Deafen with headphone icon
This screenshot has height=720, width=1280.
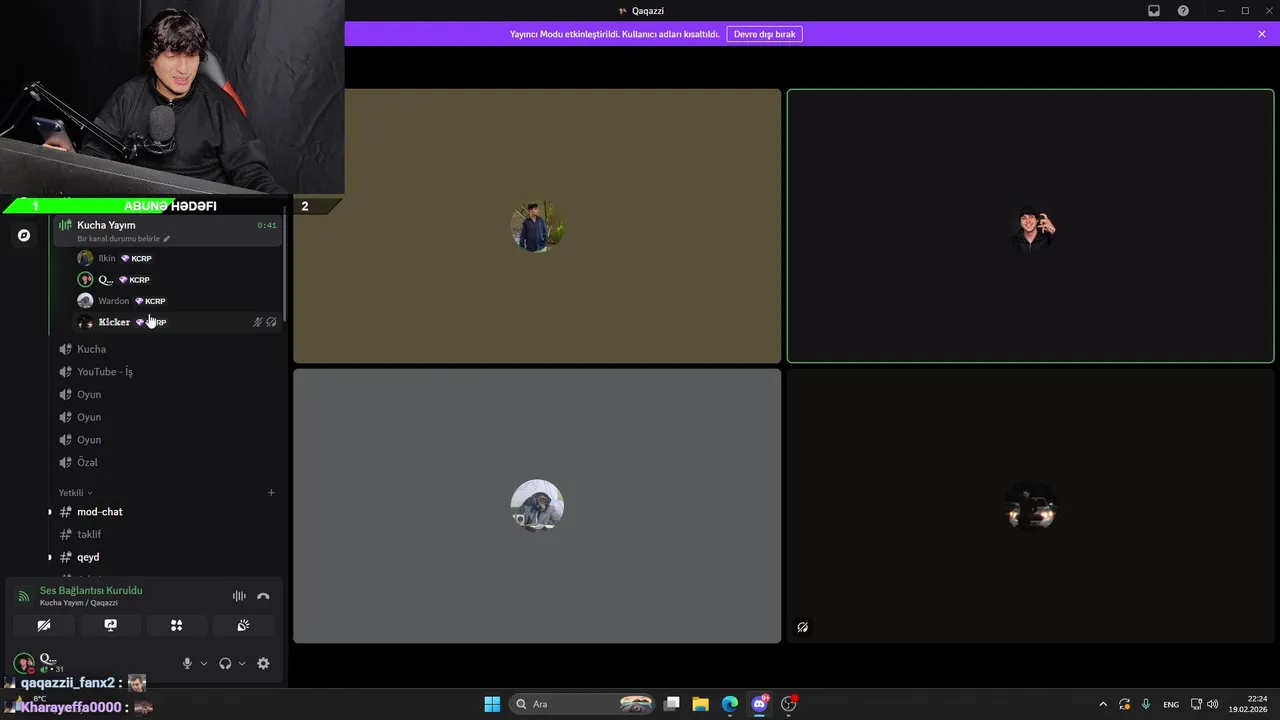(x=225, y=663)
